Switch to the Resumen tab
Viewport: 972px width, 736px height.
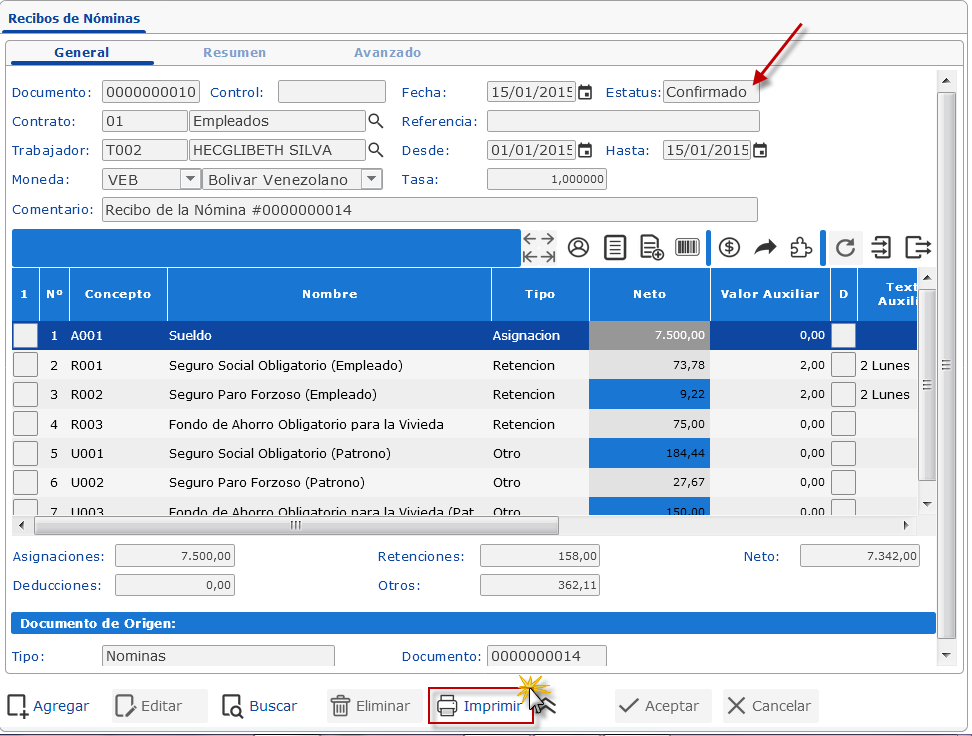coord(234,53)
